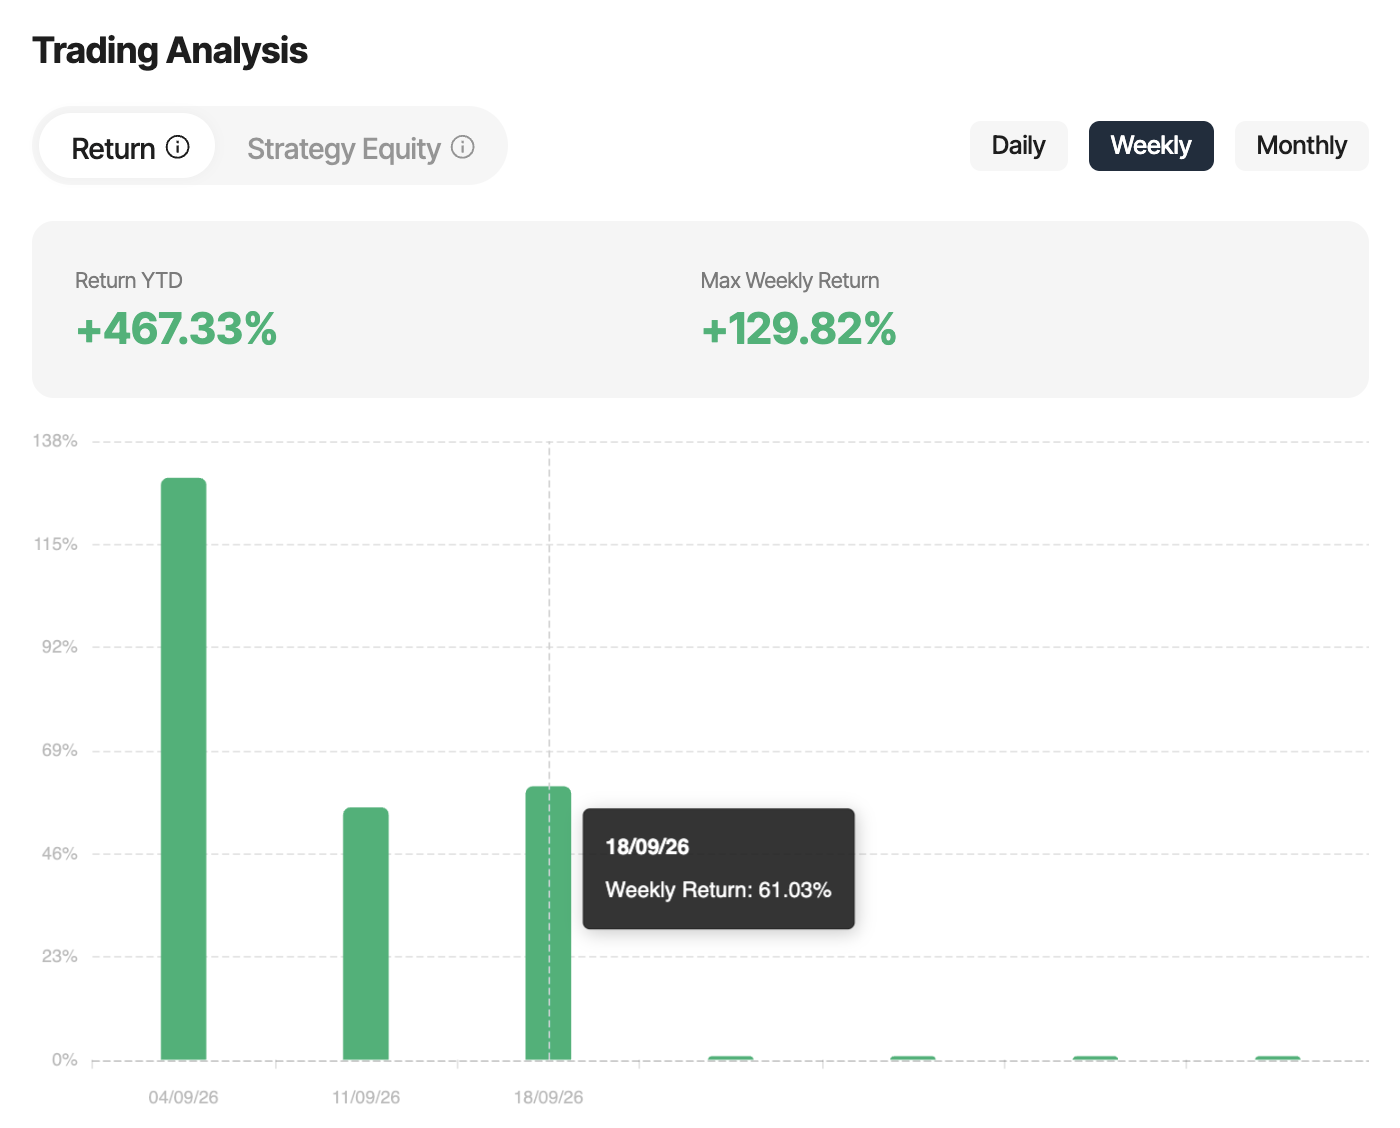Click the tooltip date 18/09/26
This screenshot has height=1128, width=1400.
tap(647, 847)
